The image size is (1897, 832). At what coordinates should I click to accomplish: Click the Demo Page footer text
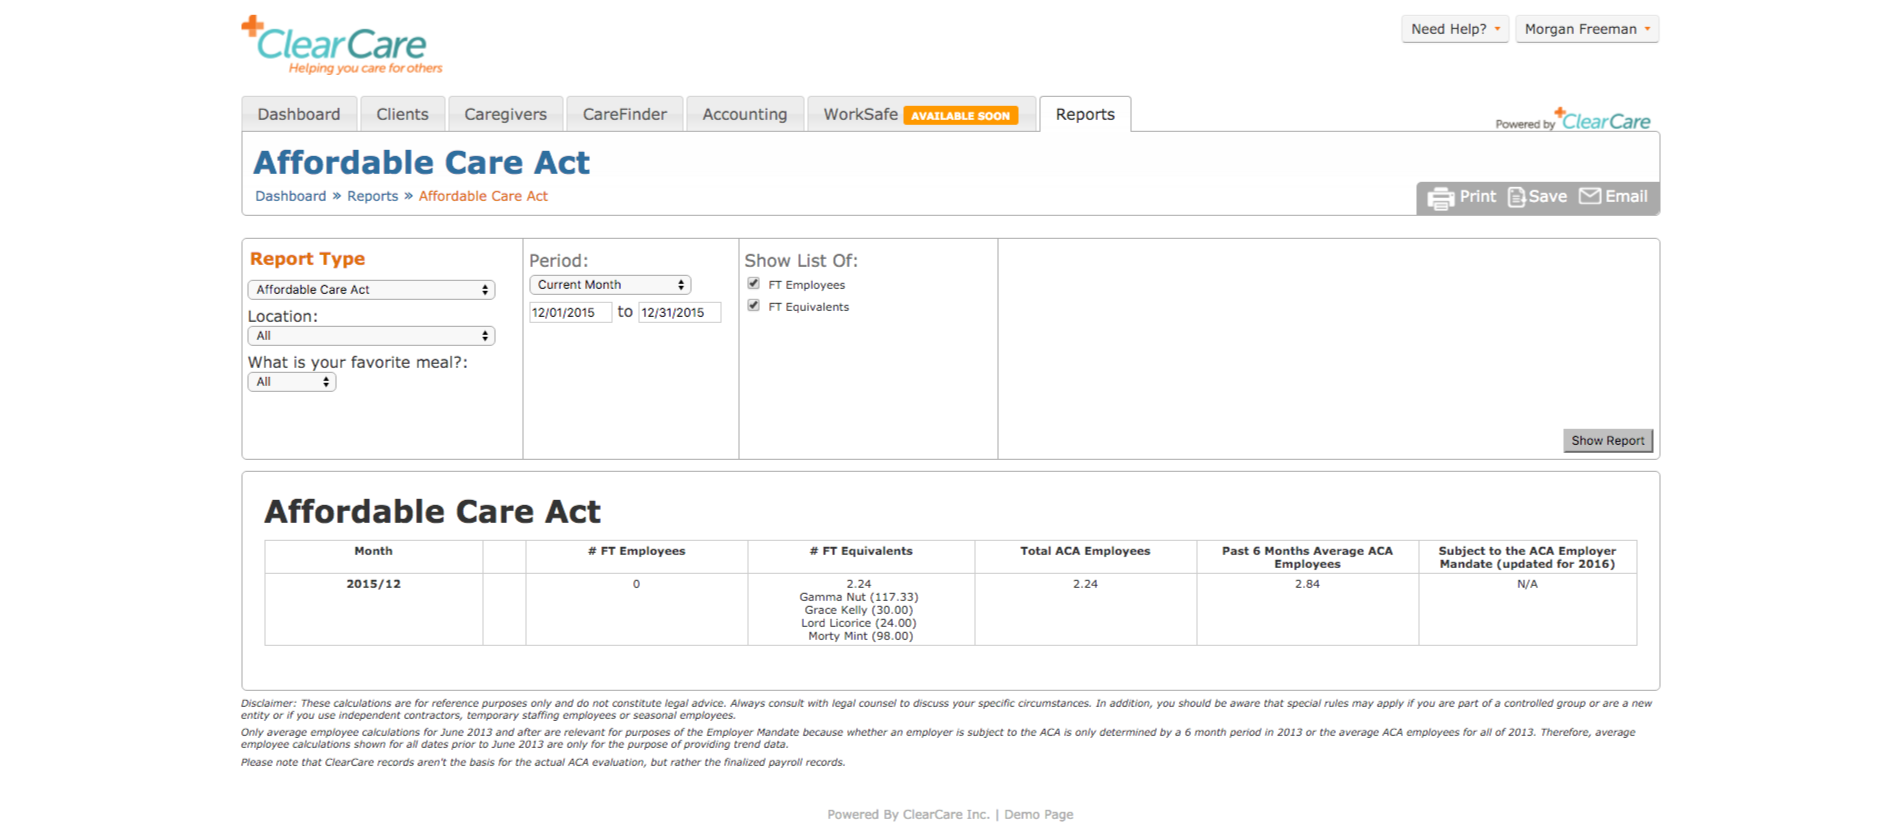[x=1039, y=815]
